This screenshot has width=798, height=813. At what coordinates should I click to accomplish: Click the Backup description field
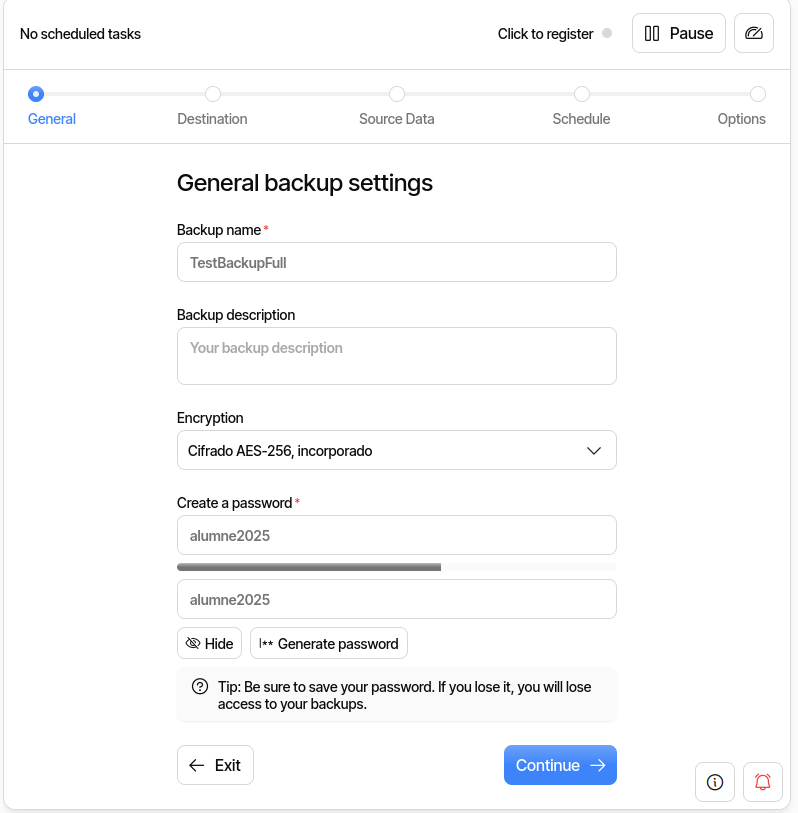(x=396, y=355)
